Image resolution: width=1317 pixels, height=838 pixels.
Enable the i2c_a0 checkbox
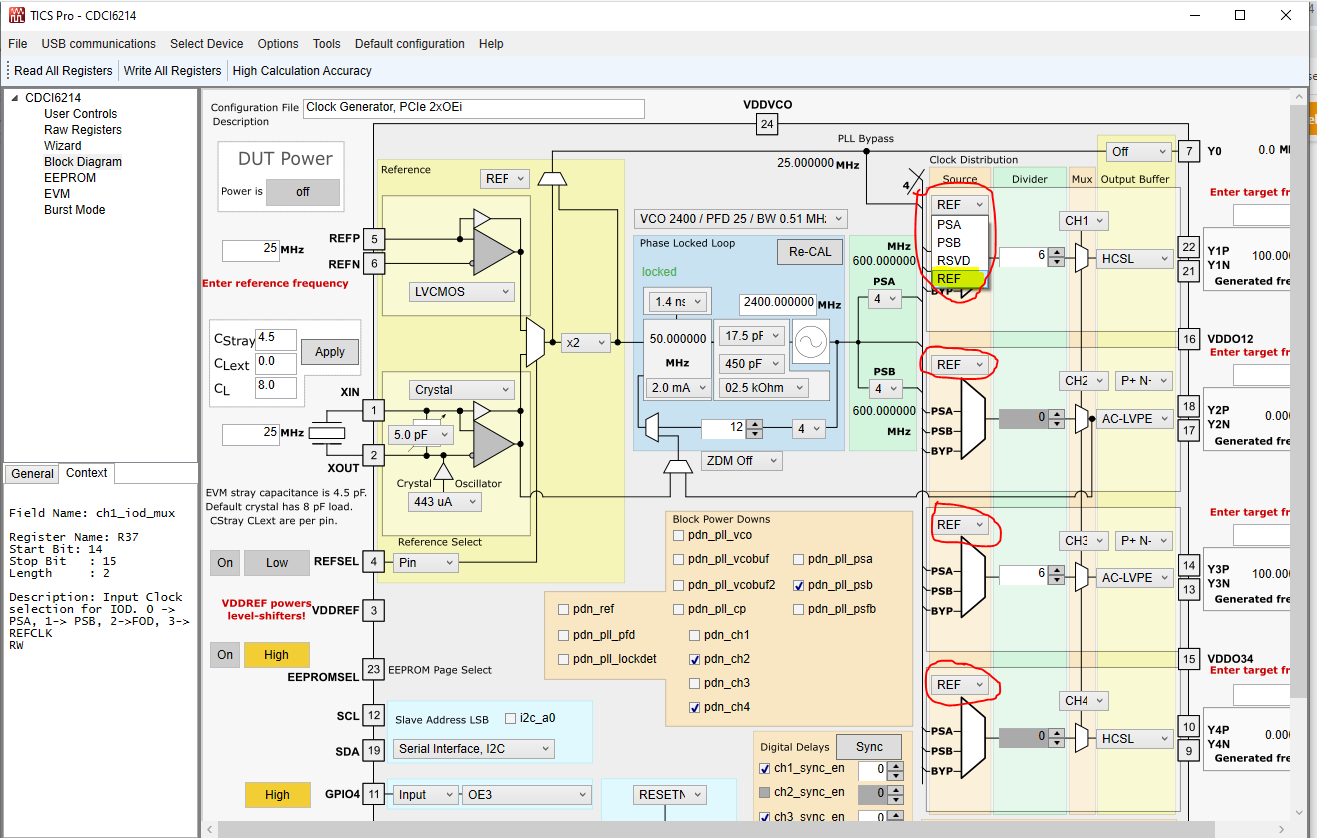[x=511, y=718]
